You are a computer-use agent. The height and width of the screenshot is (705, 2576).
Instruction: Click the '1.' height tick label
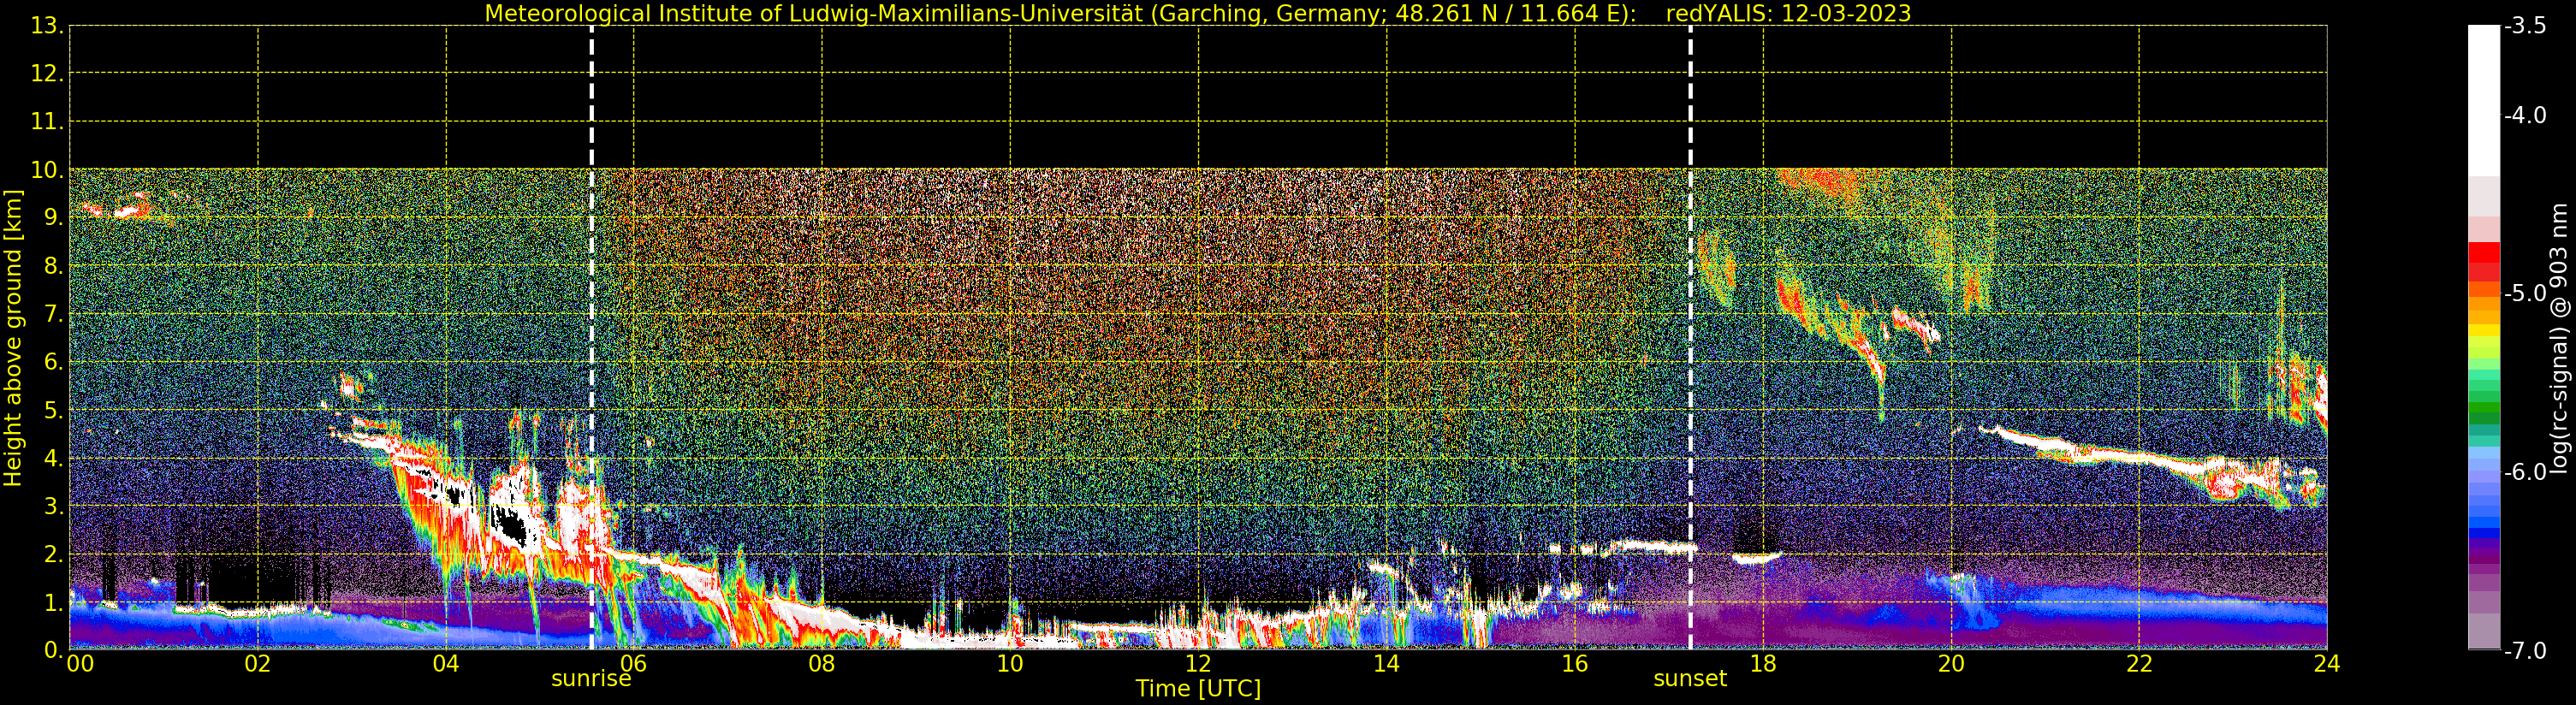53,603
